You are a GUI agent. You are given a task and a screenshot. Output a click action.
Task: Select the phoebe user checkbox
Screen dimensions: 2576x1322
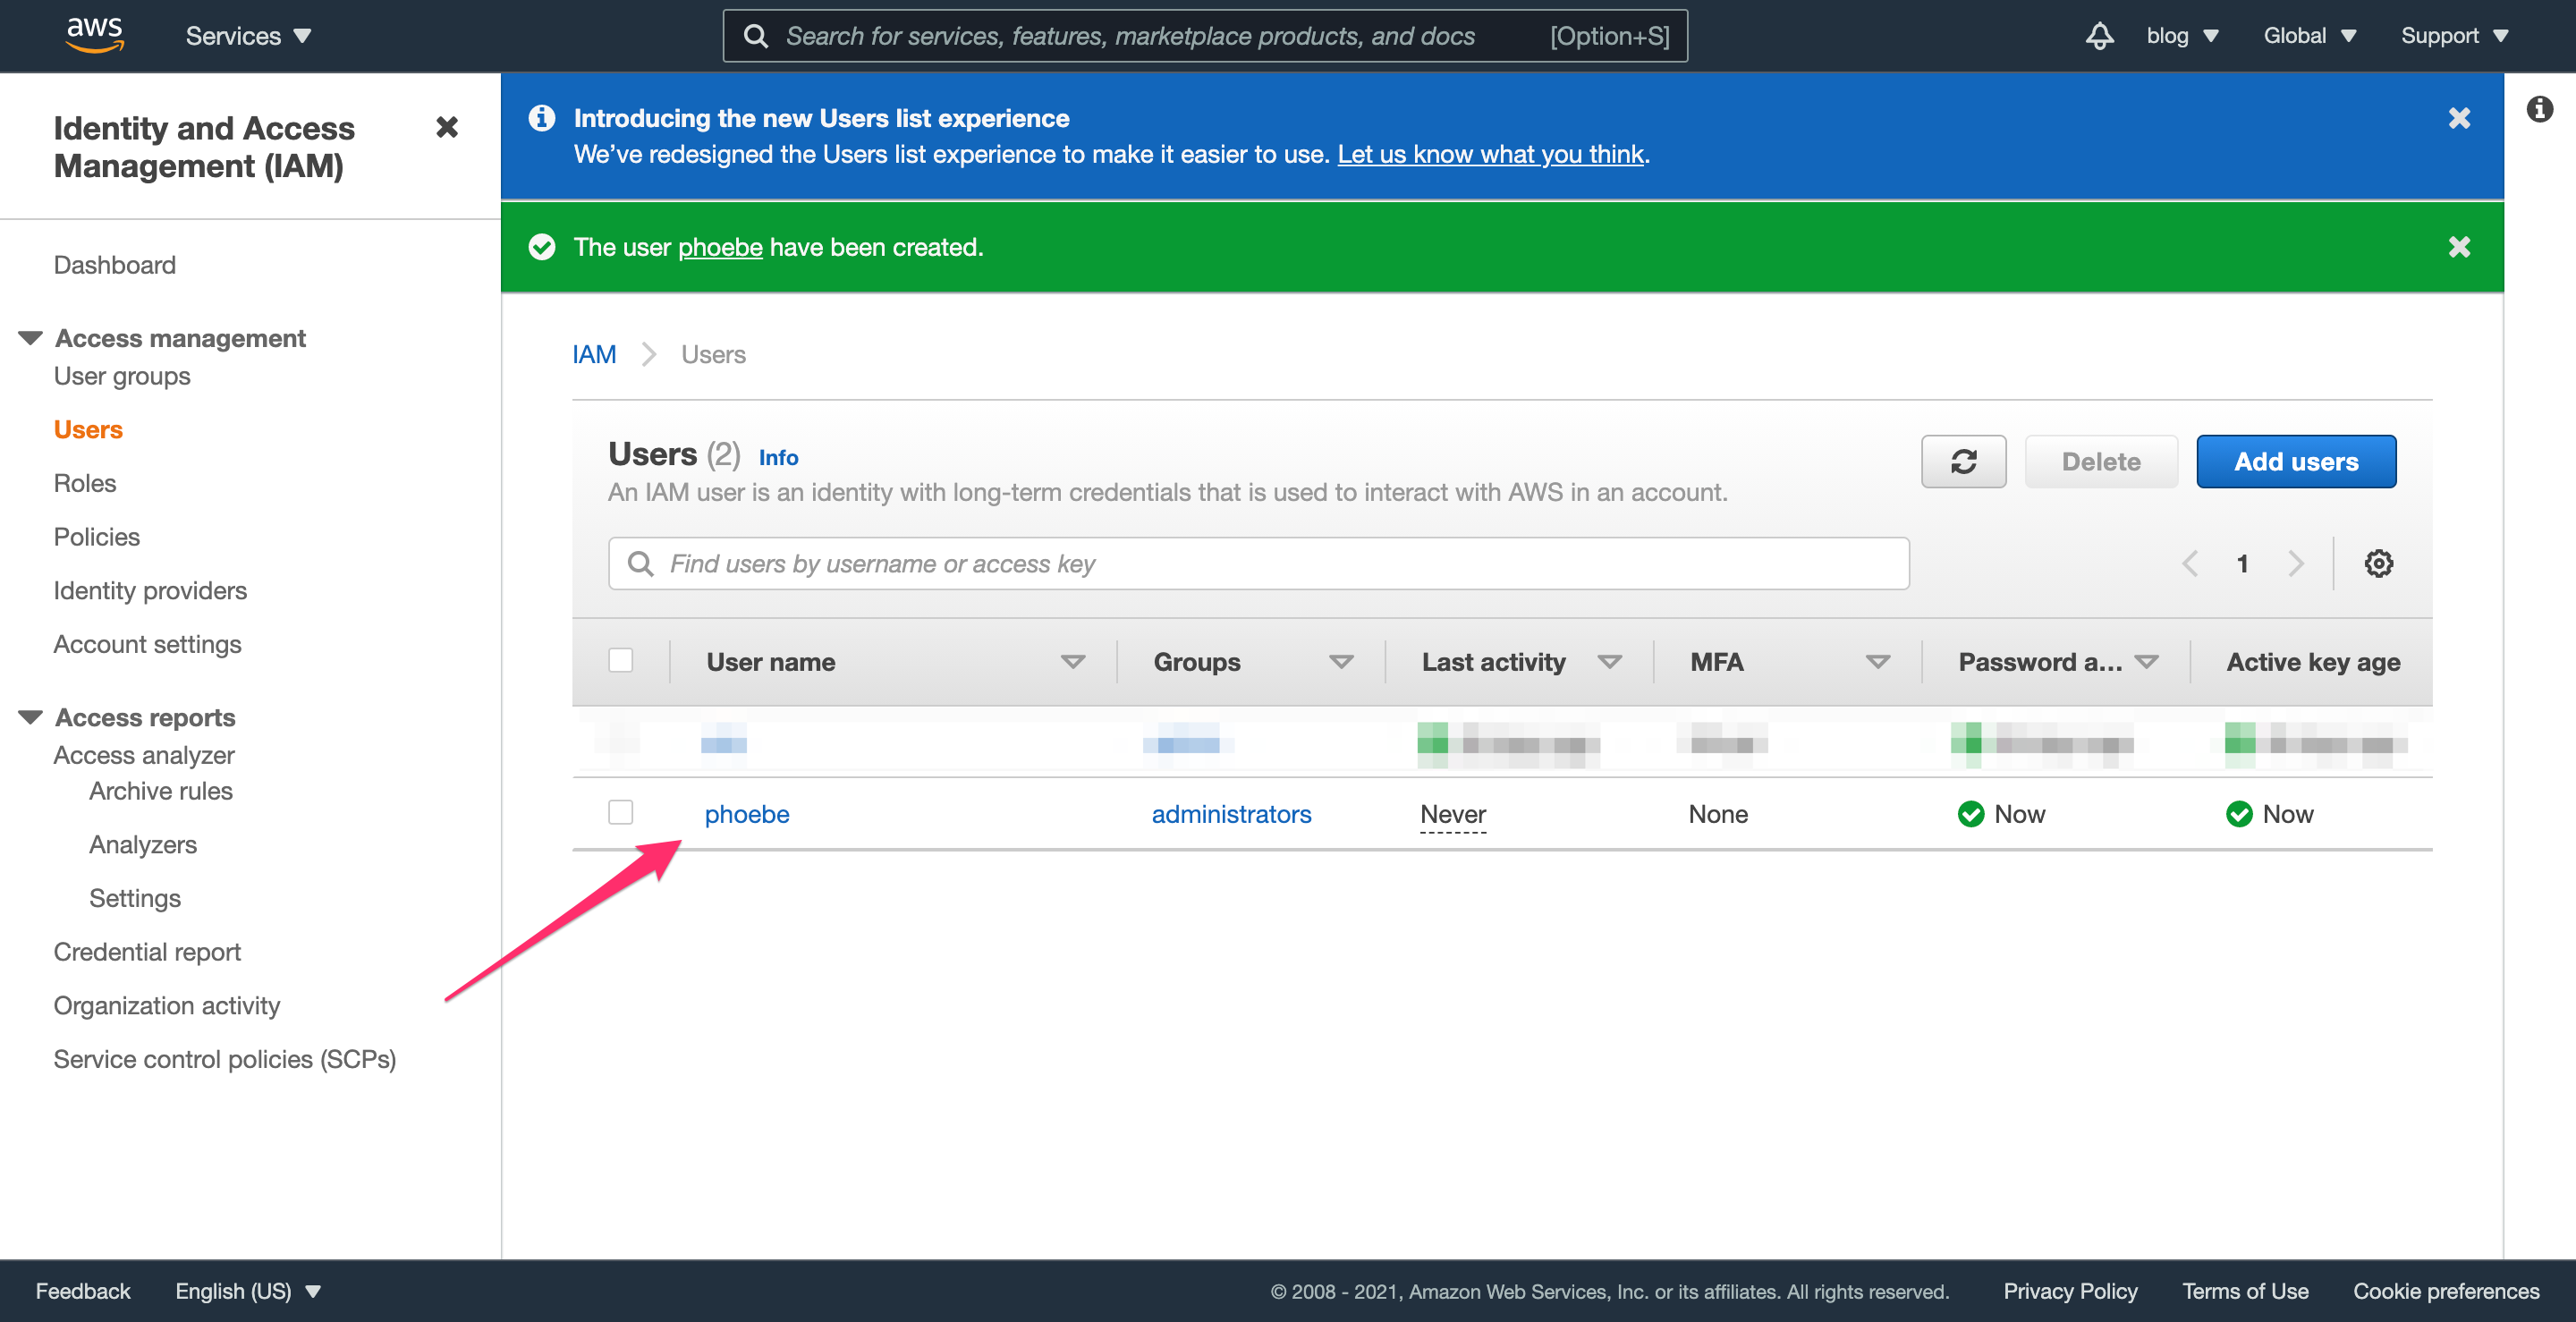[x=621, y=813]
